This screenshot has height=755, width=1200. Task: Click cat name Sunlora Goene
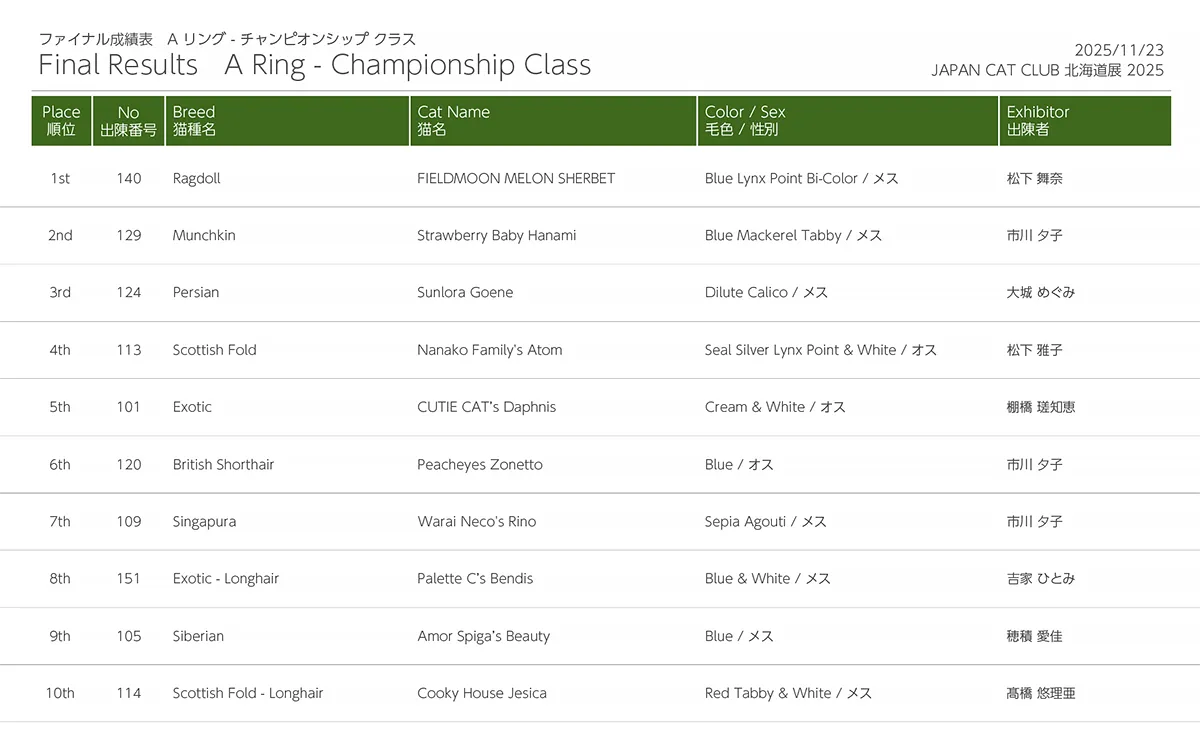coord(465,293)
